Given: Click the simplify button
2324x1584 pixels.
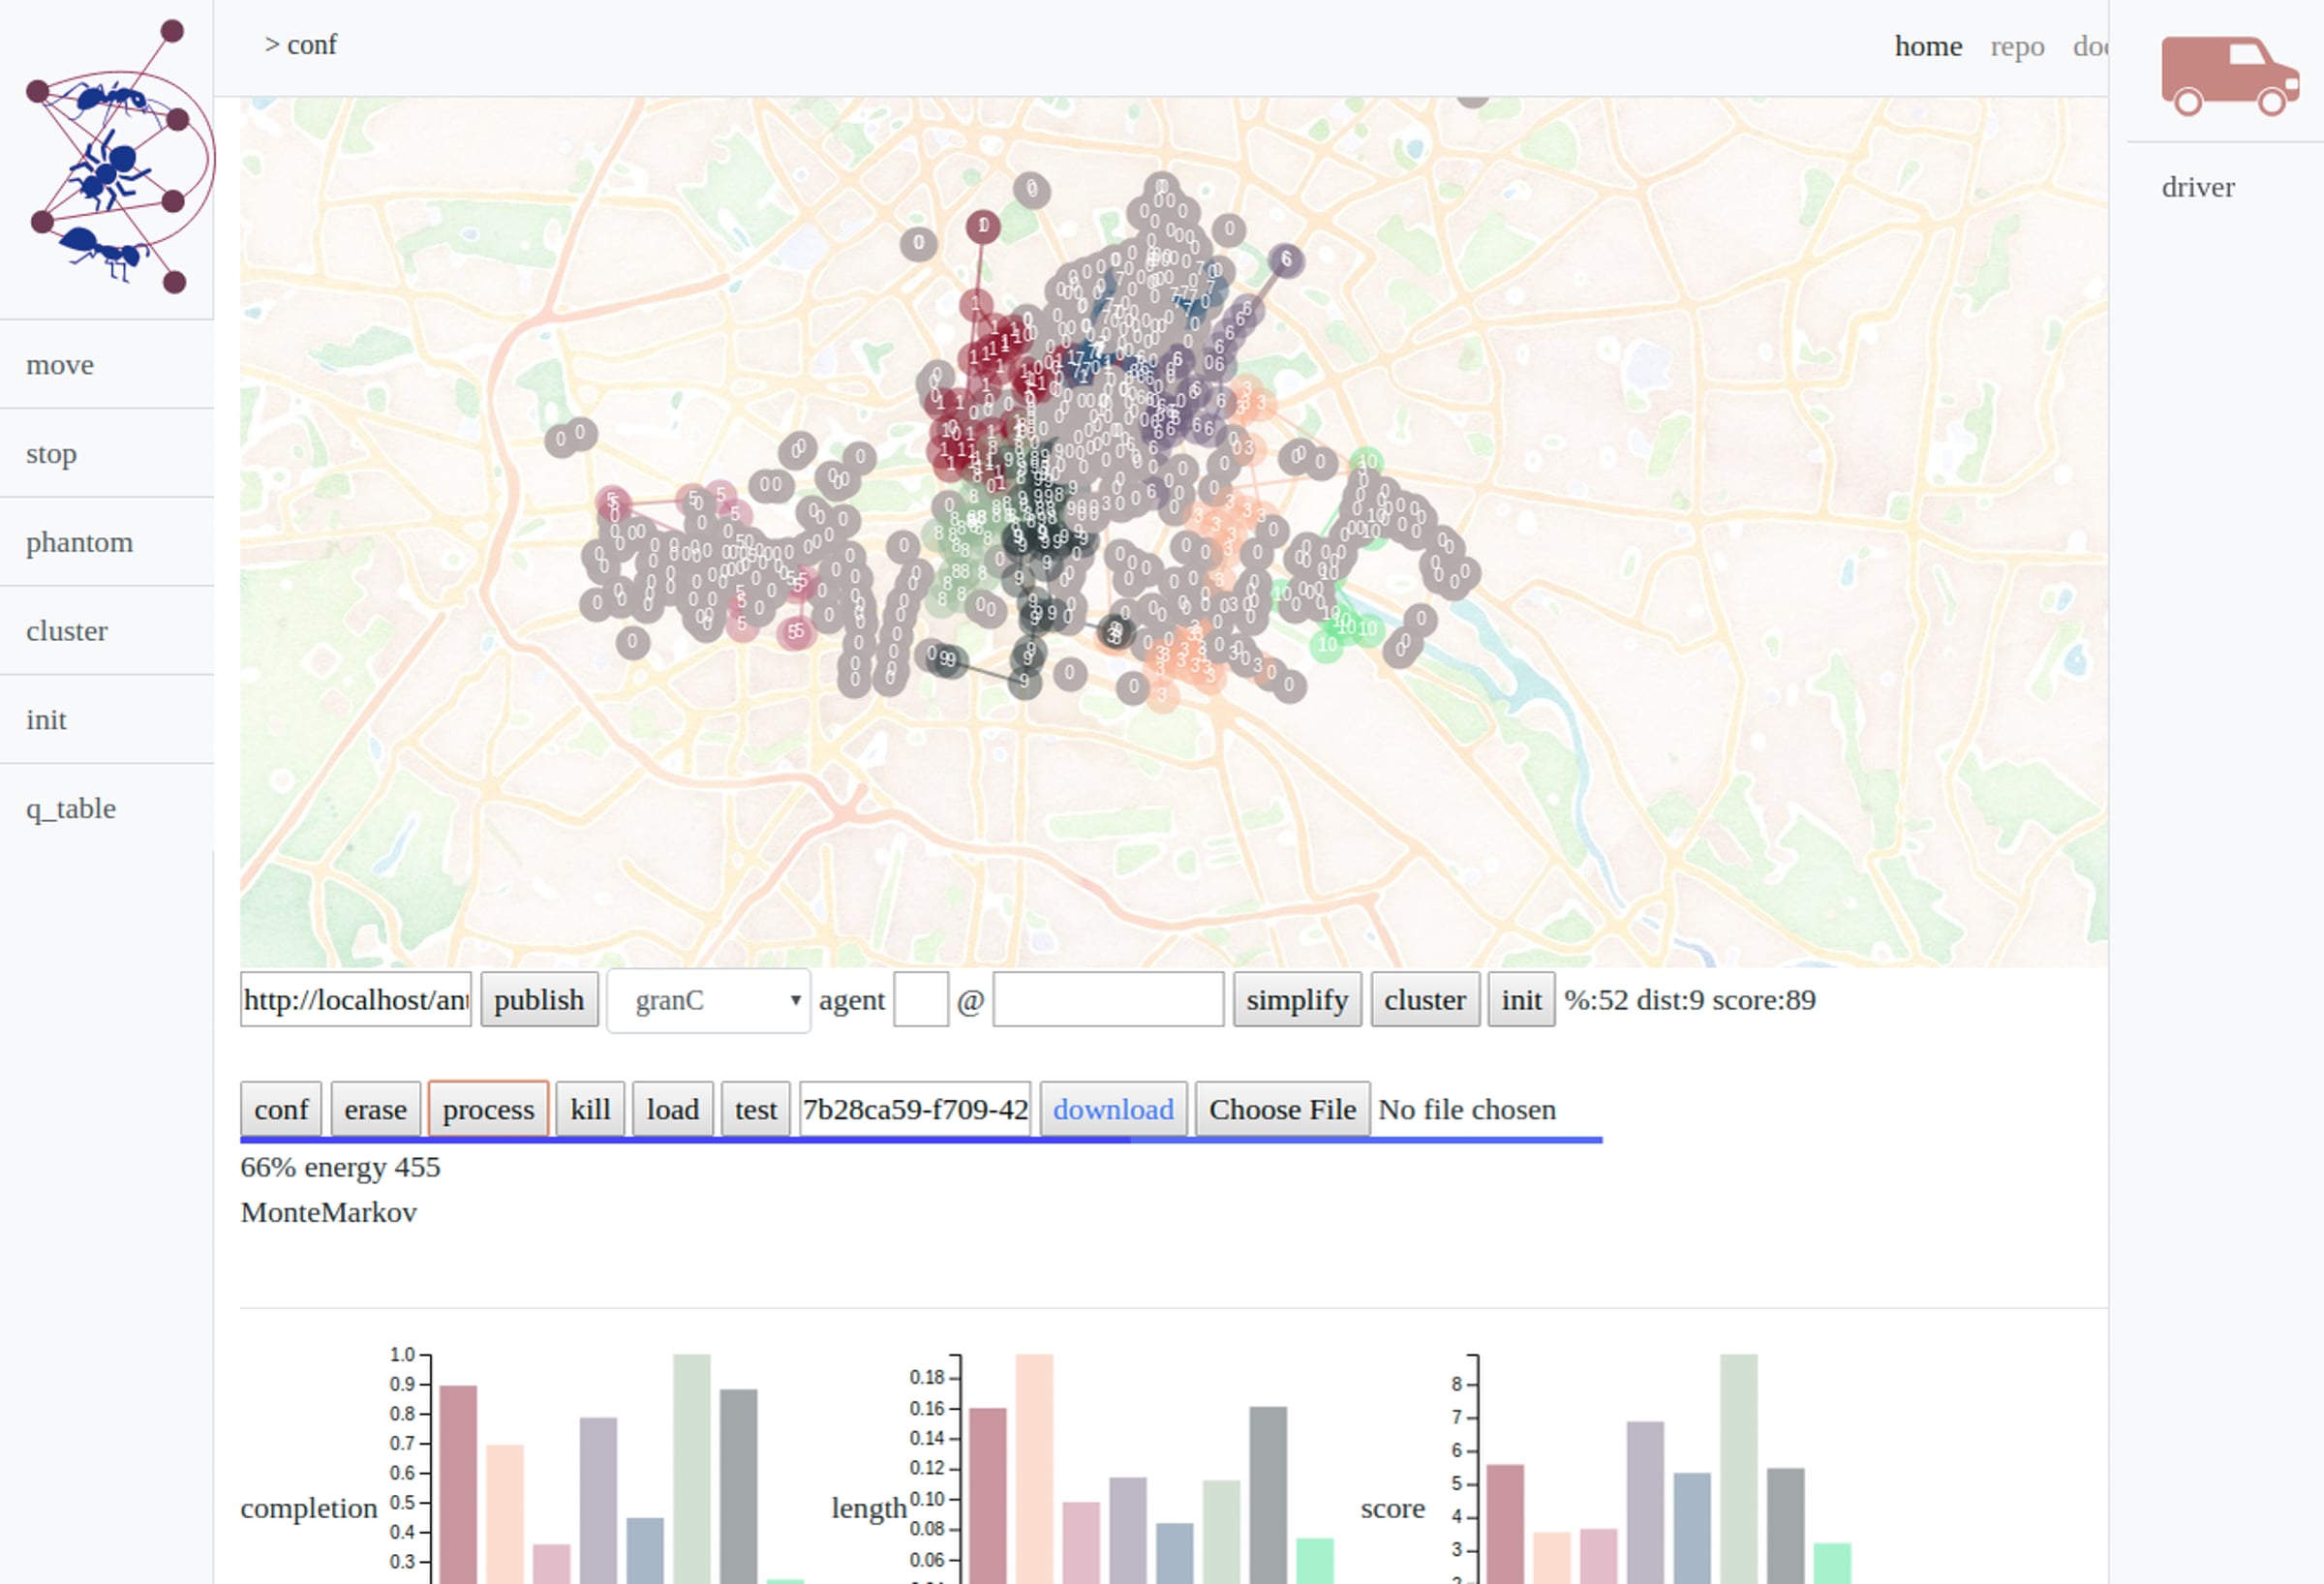Looking at the screenshot, I should click(x=1296, y=1000).
